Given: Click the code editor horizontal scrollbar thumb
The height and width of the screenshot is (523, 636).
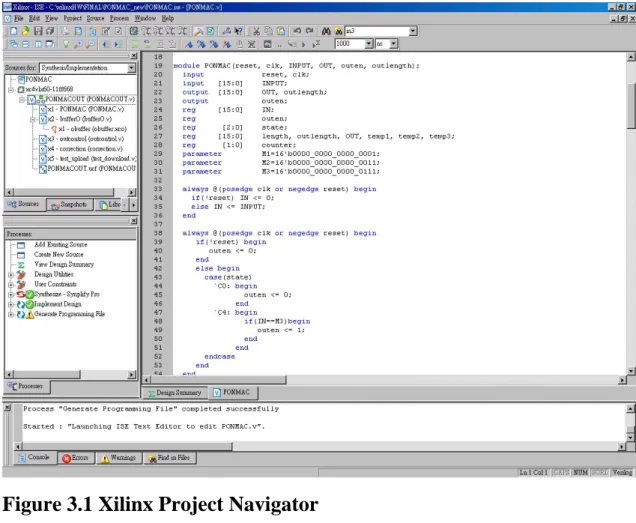Looking at the screenshot, I should pos(219,380).
